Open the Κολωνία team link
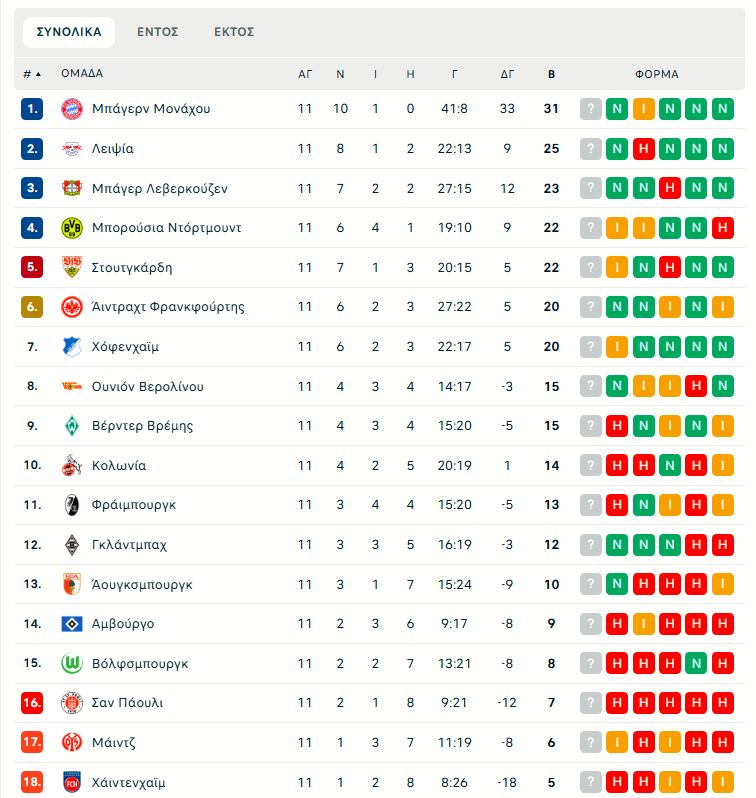 tap(119, 465)
